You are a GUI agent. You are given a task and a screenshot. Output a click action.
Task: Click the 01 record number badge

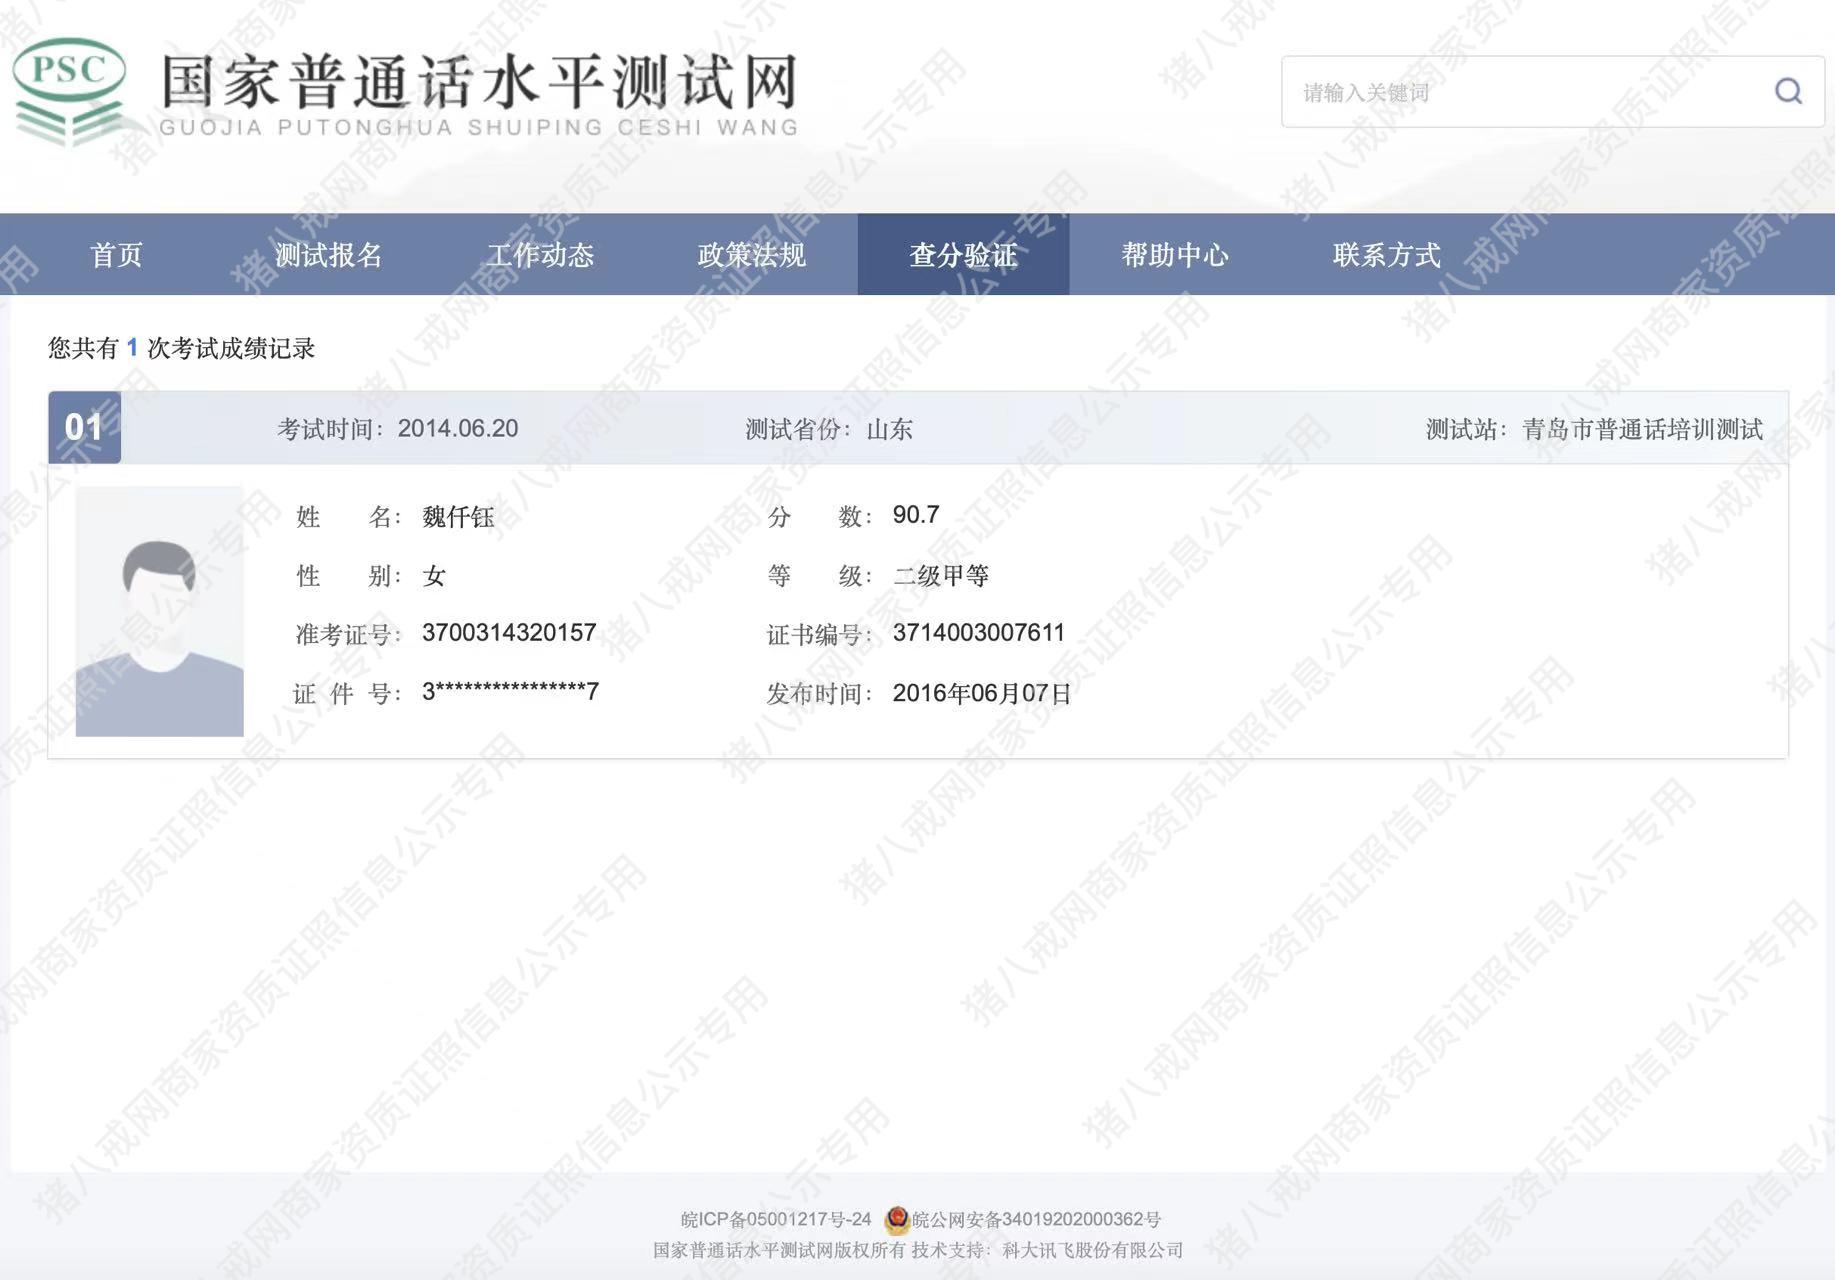click(x=84, y=428)
